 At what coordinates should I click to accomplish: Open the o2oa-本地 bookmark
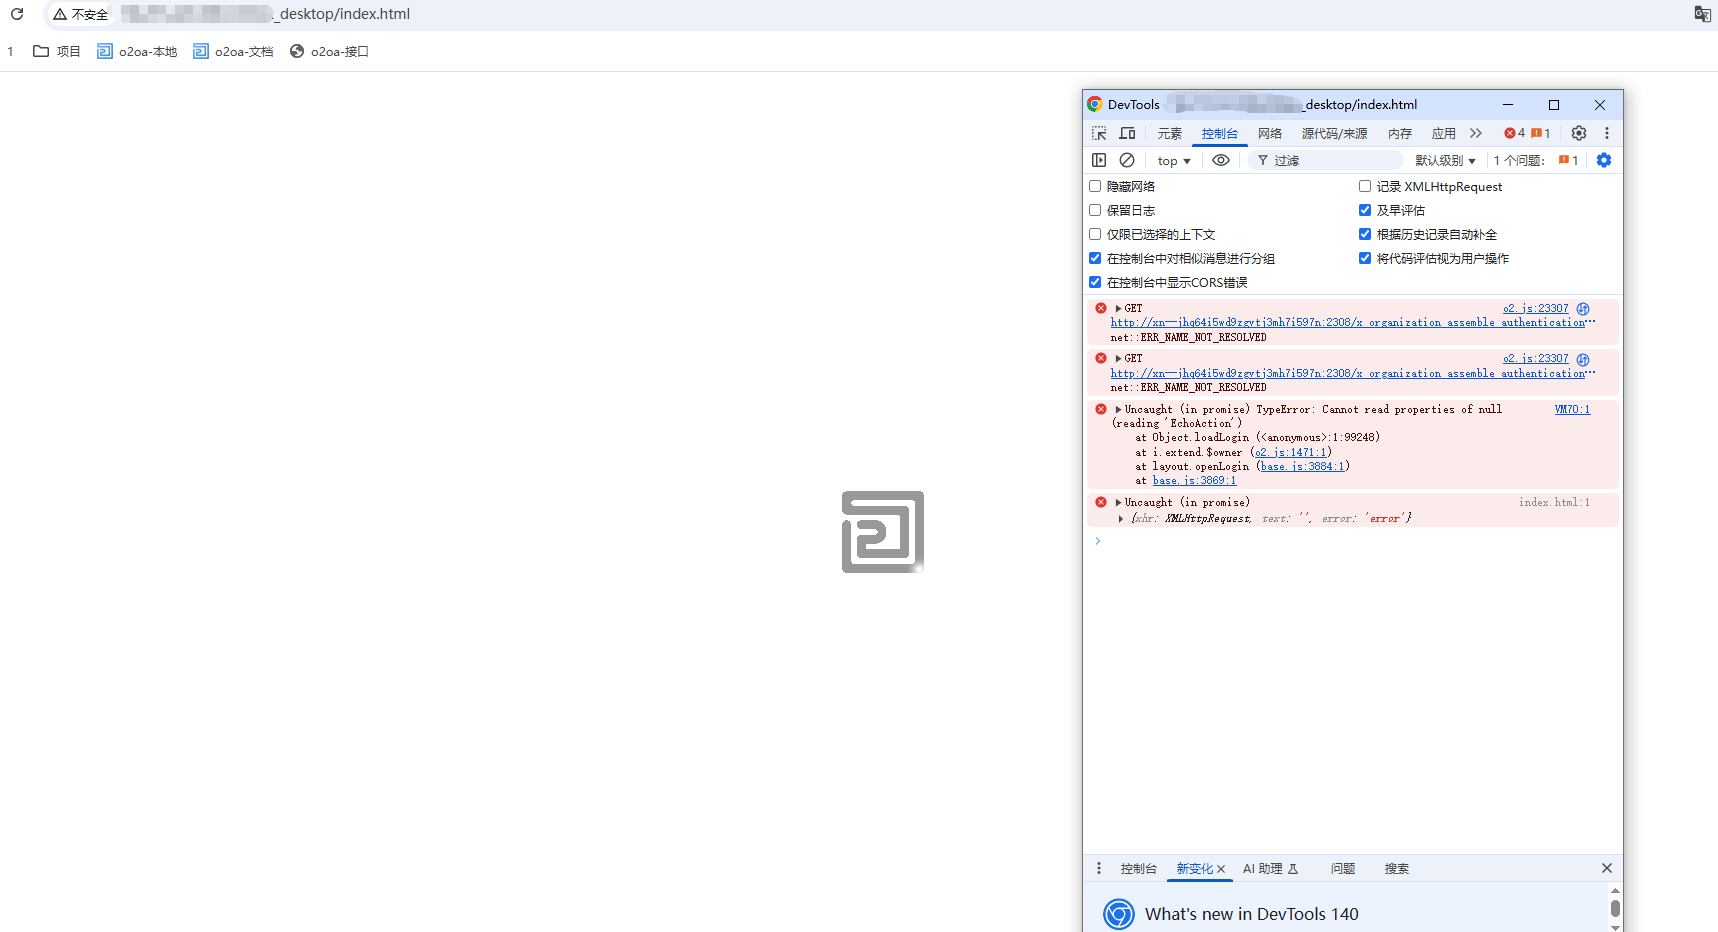coord(137,51)
